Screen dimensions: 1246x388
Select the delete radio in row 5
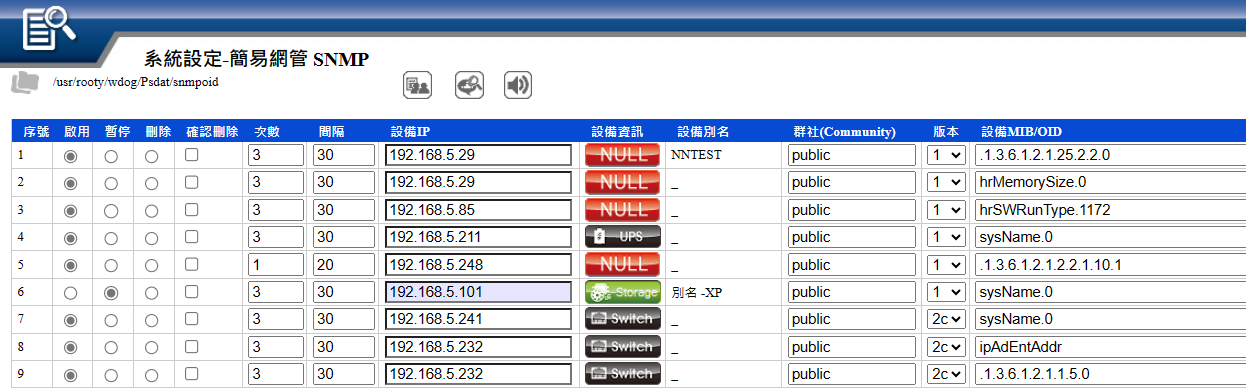[x=151, y=266]
